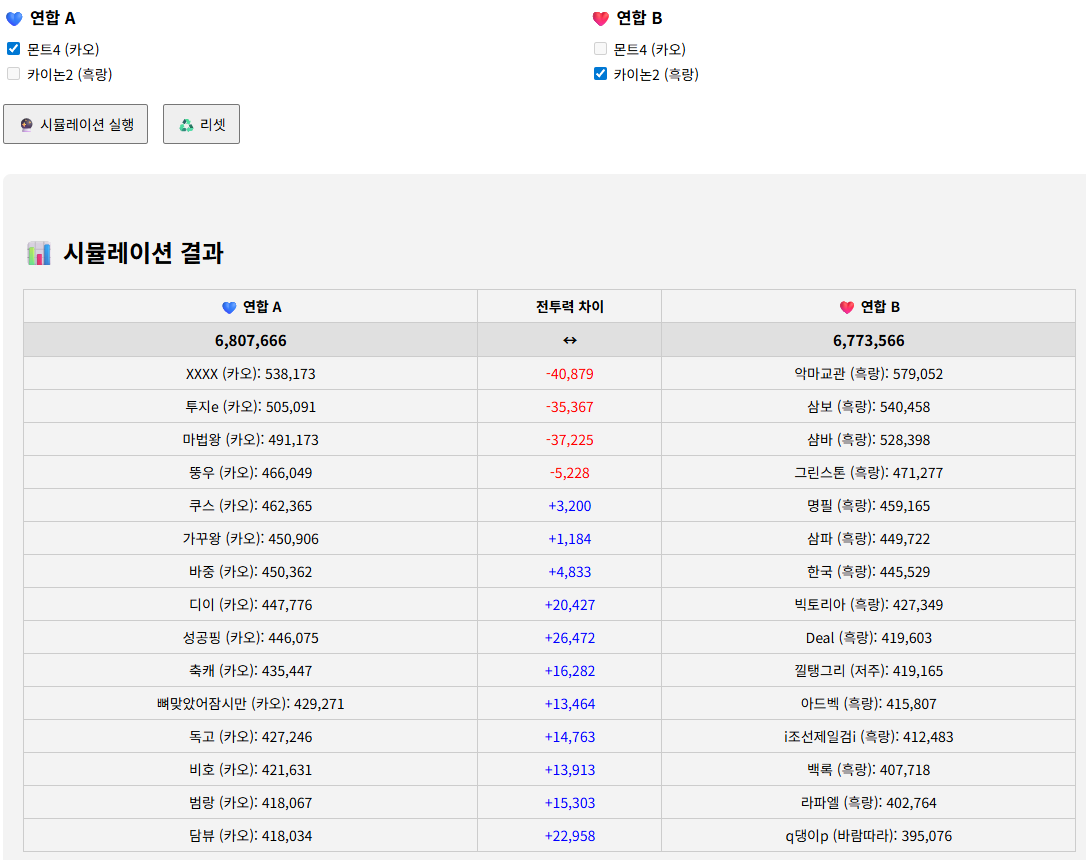Toggle 카이논2 (흑랑) checkbox under 연합 A
1086x860 pixels.
click(14, 73)
